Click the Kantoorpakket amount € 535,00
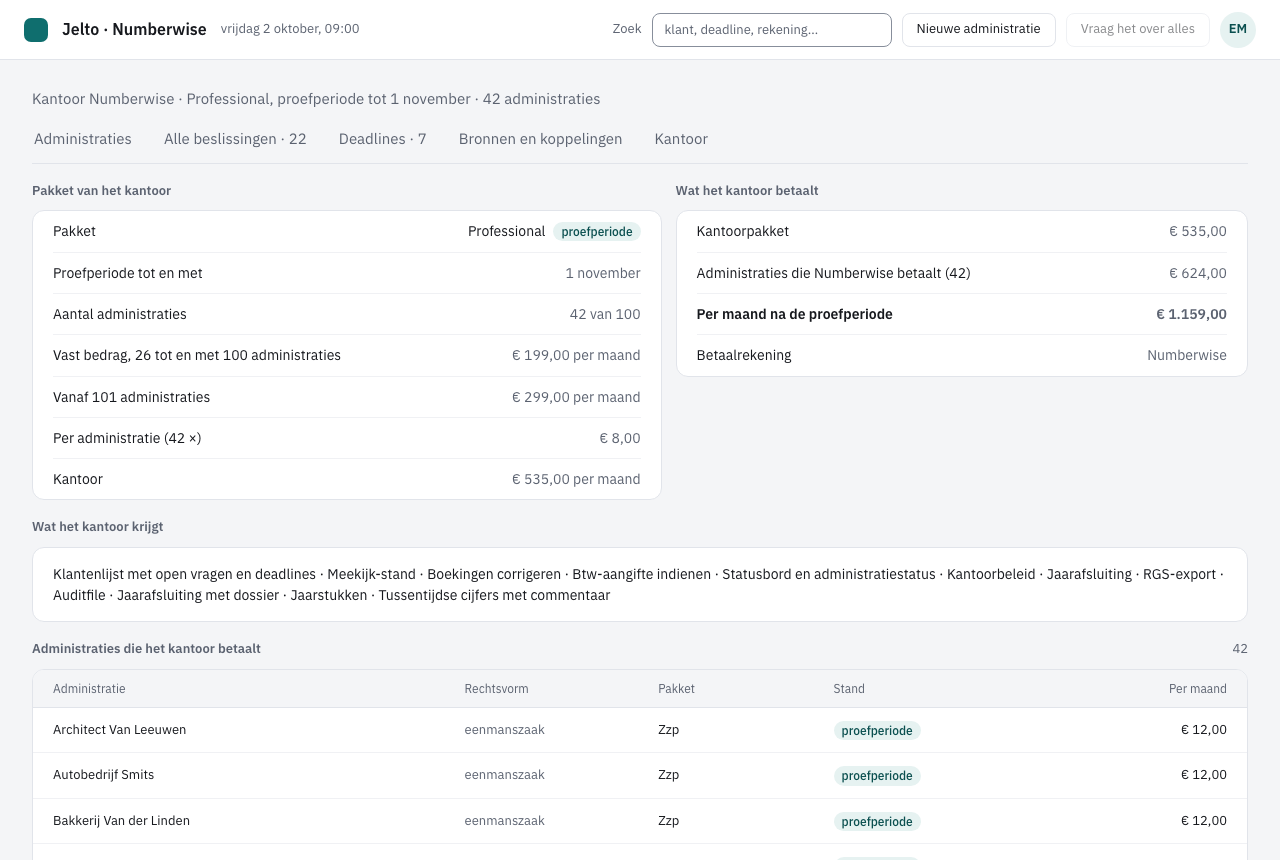The image size is (1280, 860). (1198, 231)
